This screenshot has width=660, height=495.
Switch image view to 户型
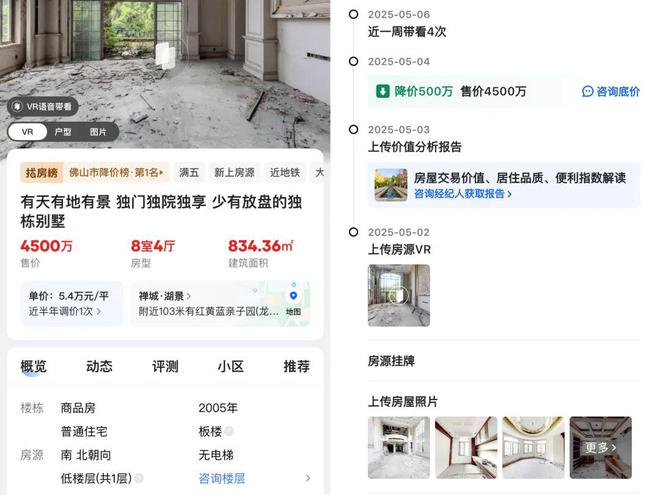coord(63,132)
